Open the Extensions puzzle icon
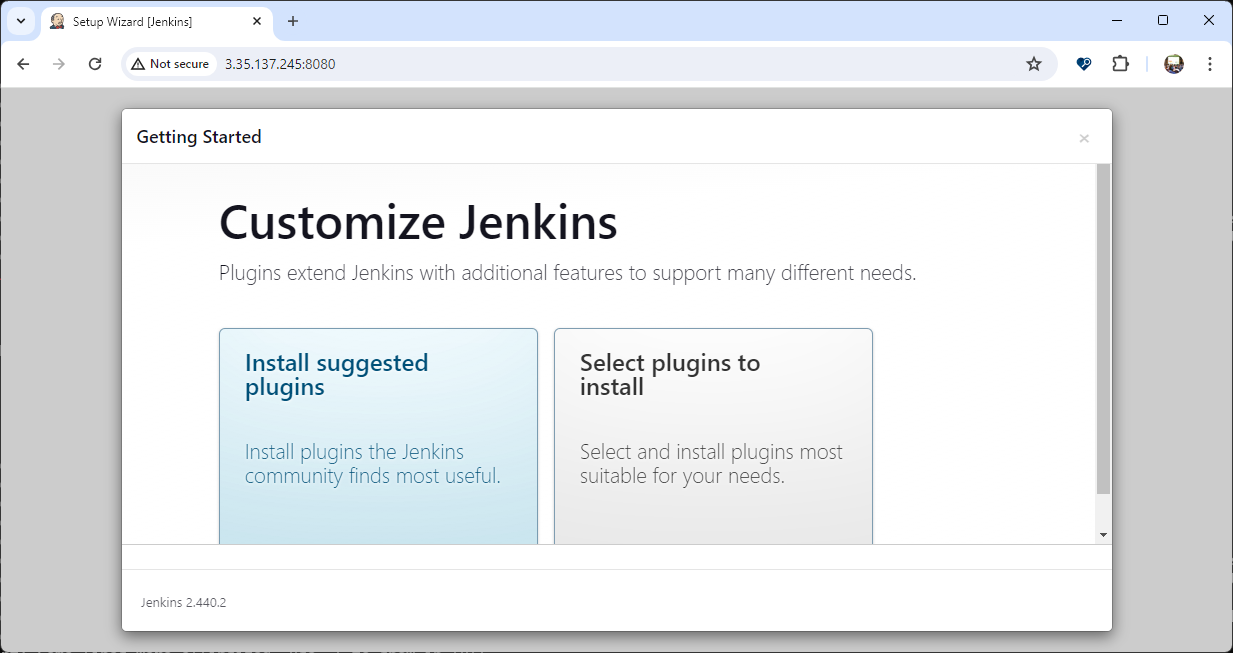 [1120, 64]
